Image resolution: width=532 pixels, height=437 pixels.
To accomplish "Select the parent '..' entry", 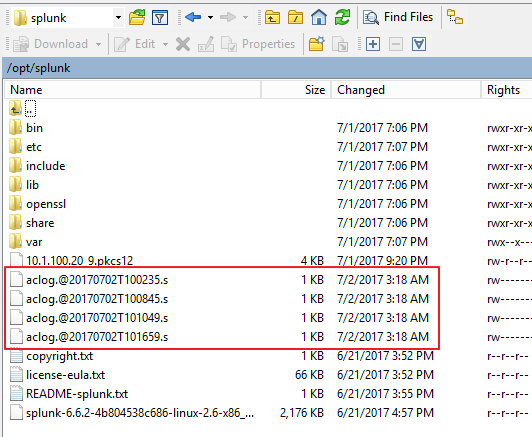I will tap(30, 109).
